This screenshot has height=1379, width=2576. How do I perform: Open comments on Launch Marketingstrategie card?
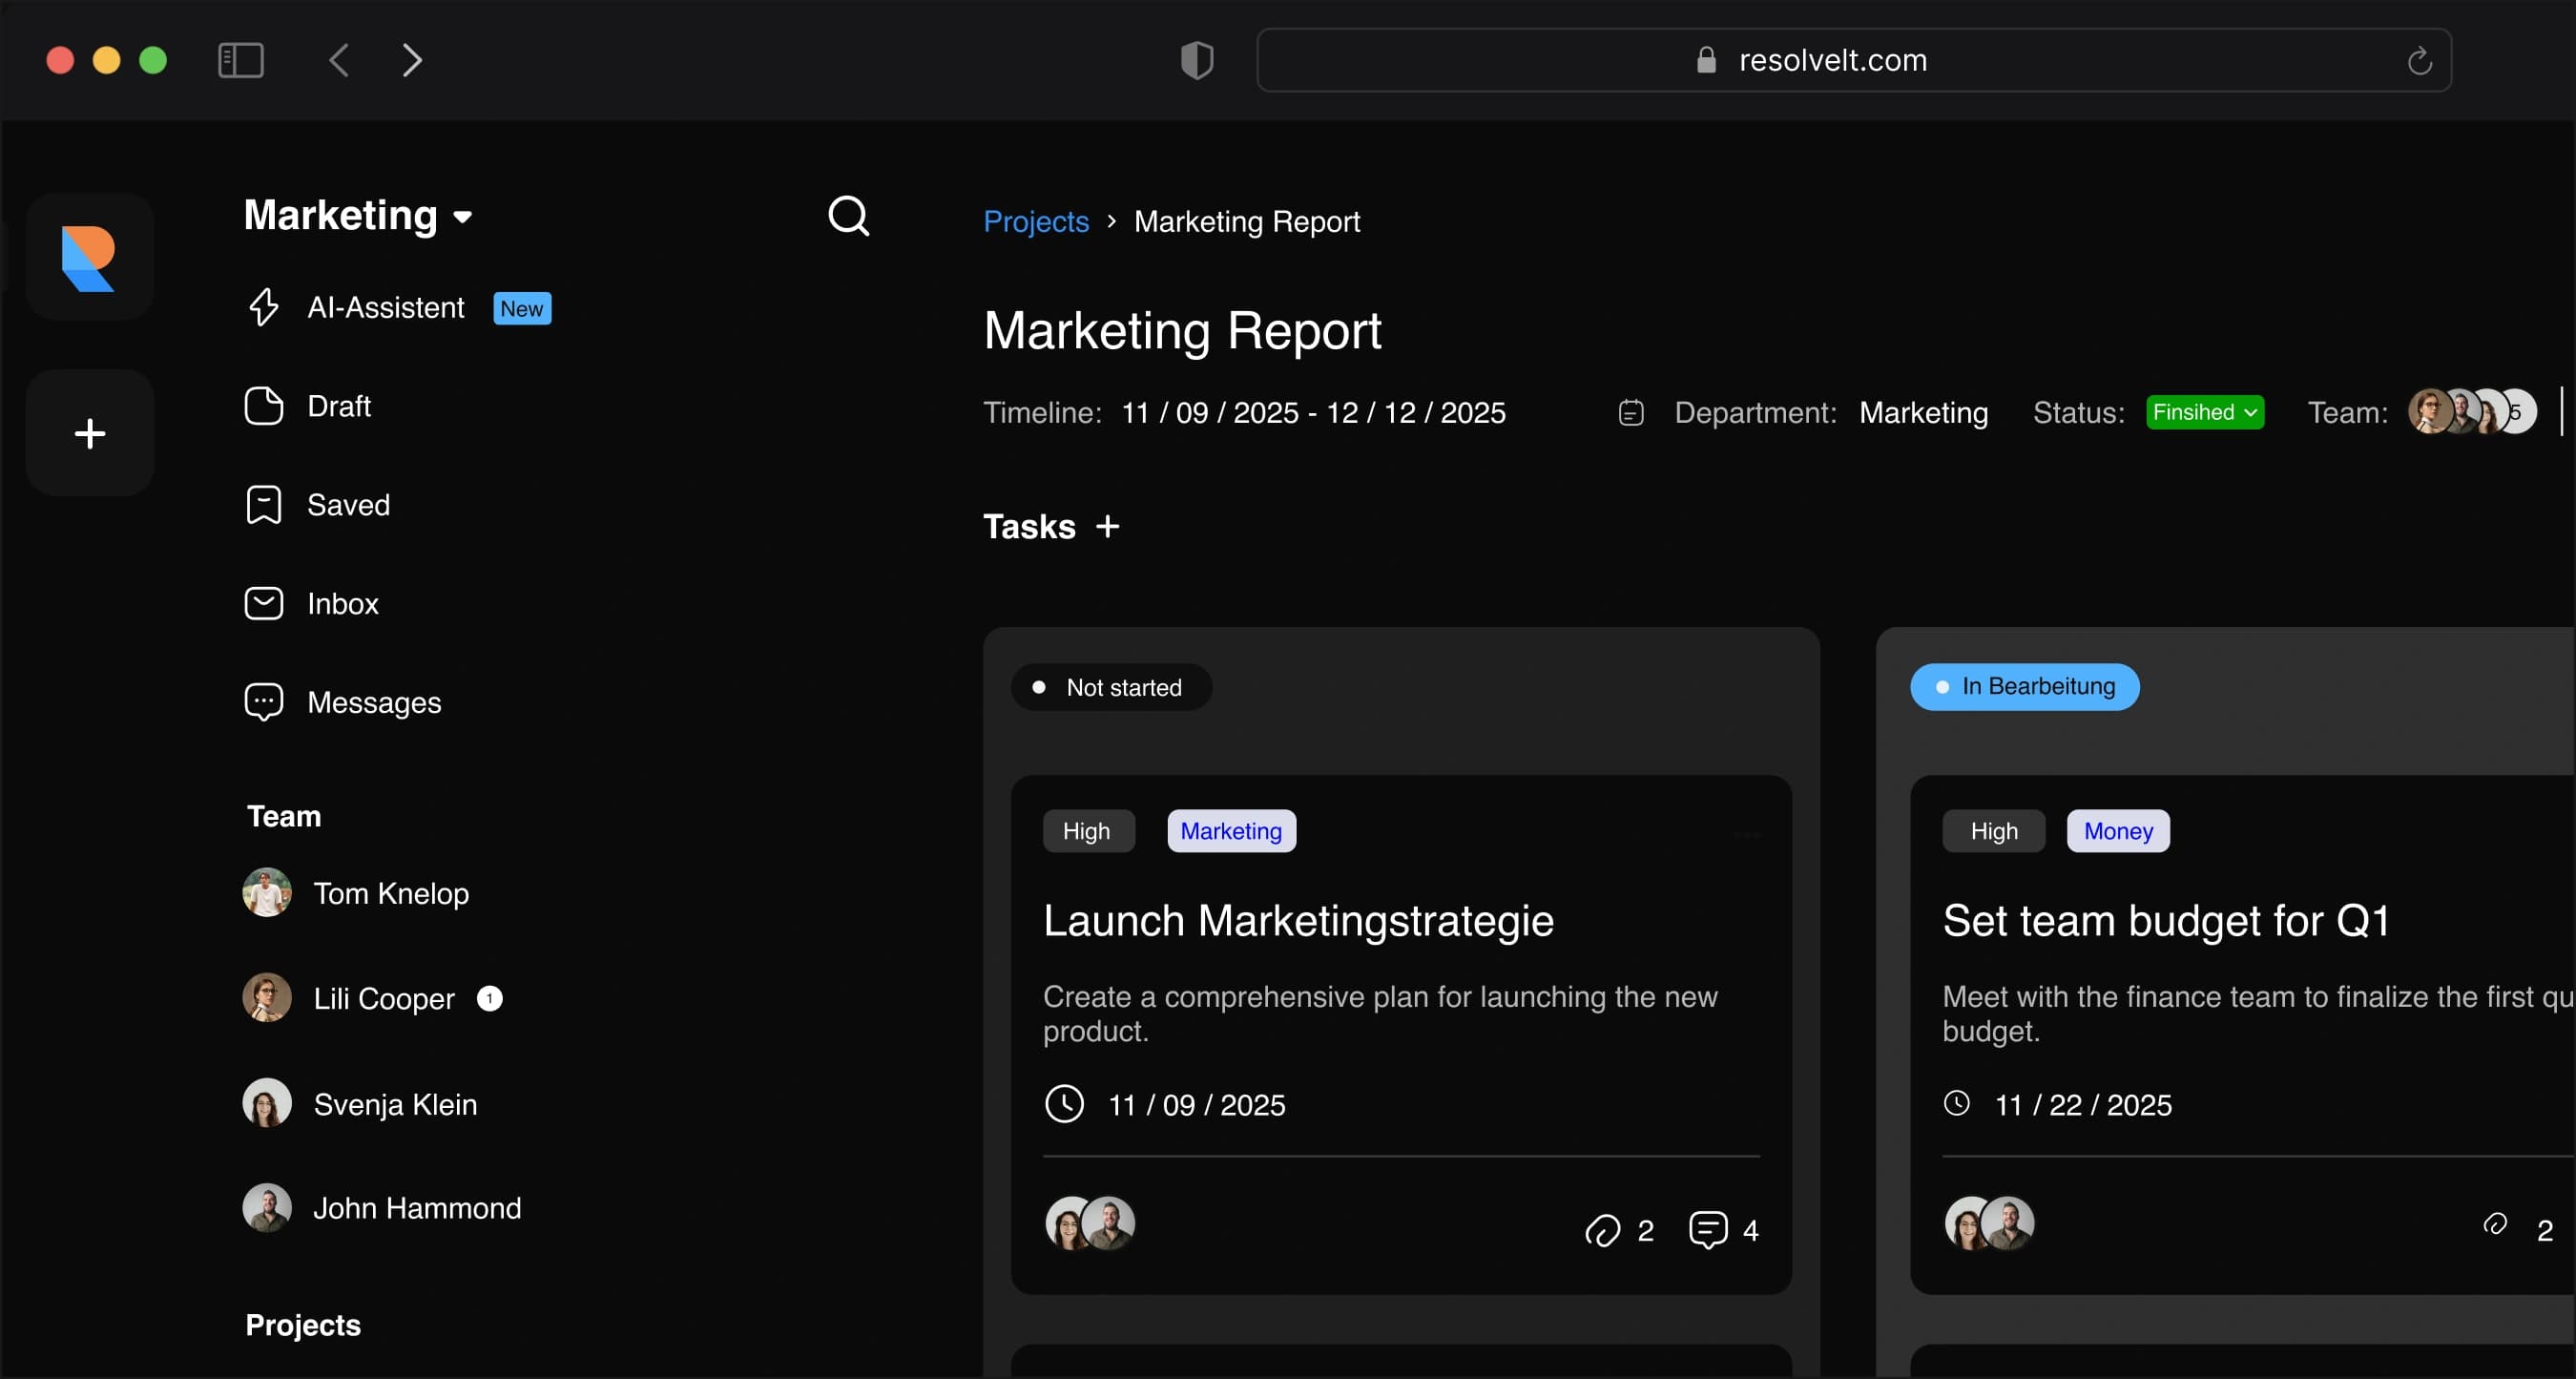point(1707,1229)
